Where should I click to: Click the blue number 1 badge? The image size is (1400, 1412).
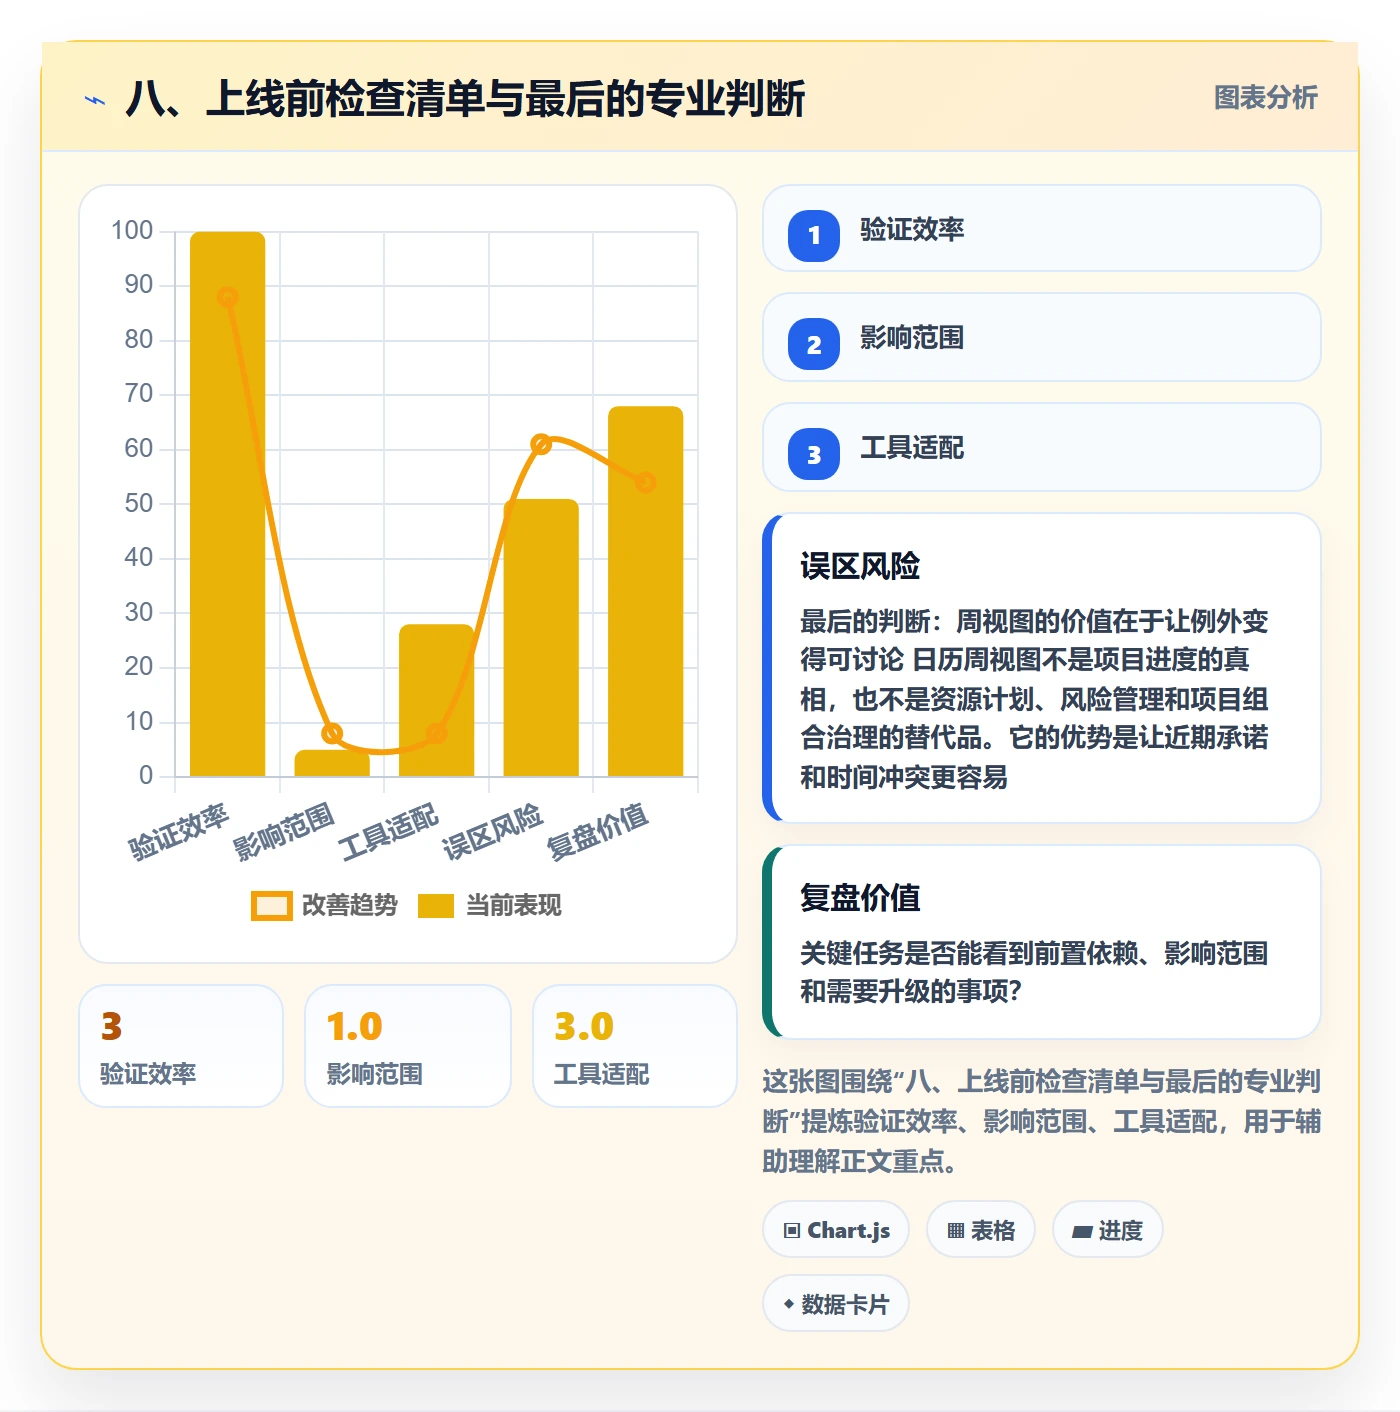814,235
